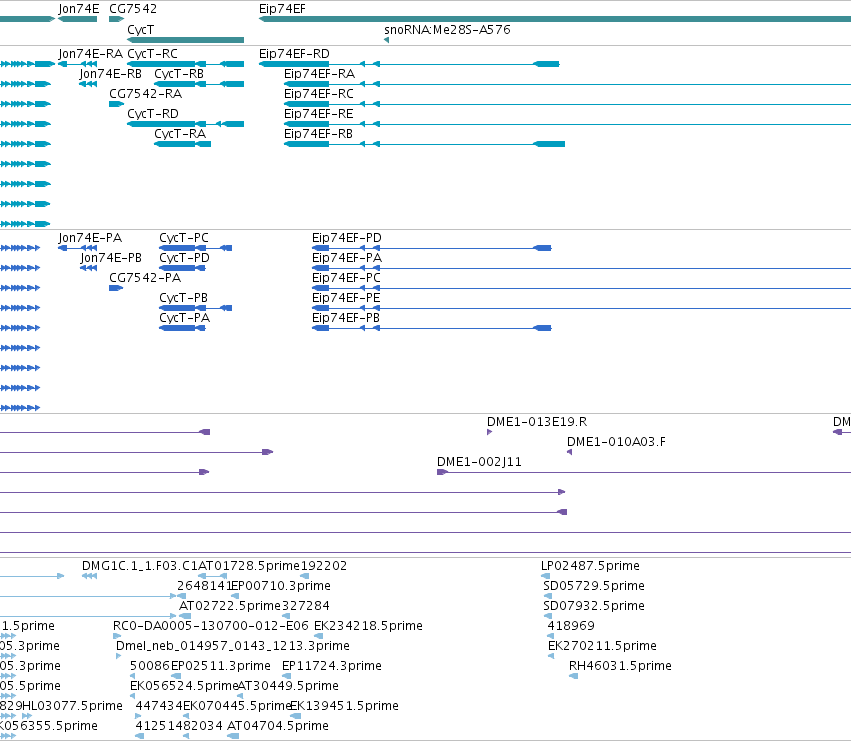Click the EK234218.5prime EST label
Image resolution: width=851 pixels, height=741 pixels.
[368, 626]
